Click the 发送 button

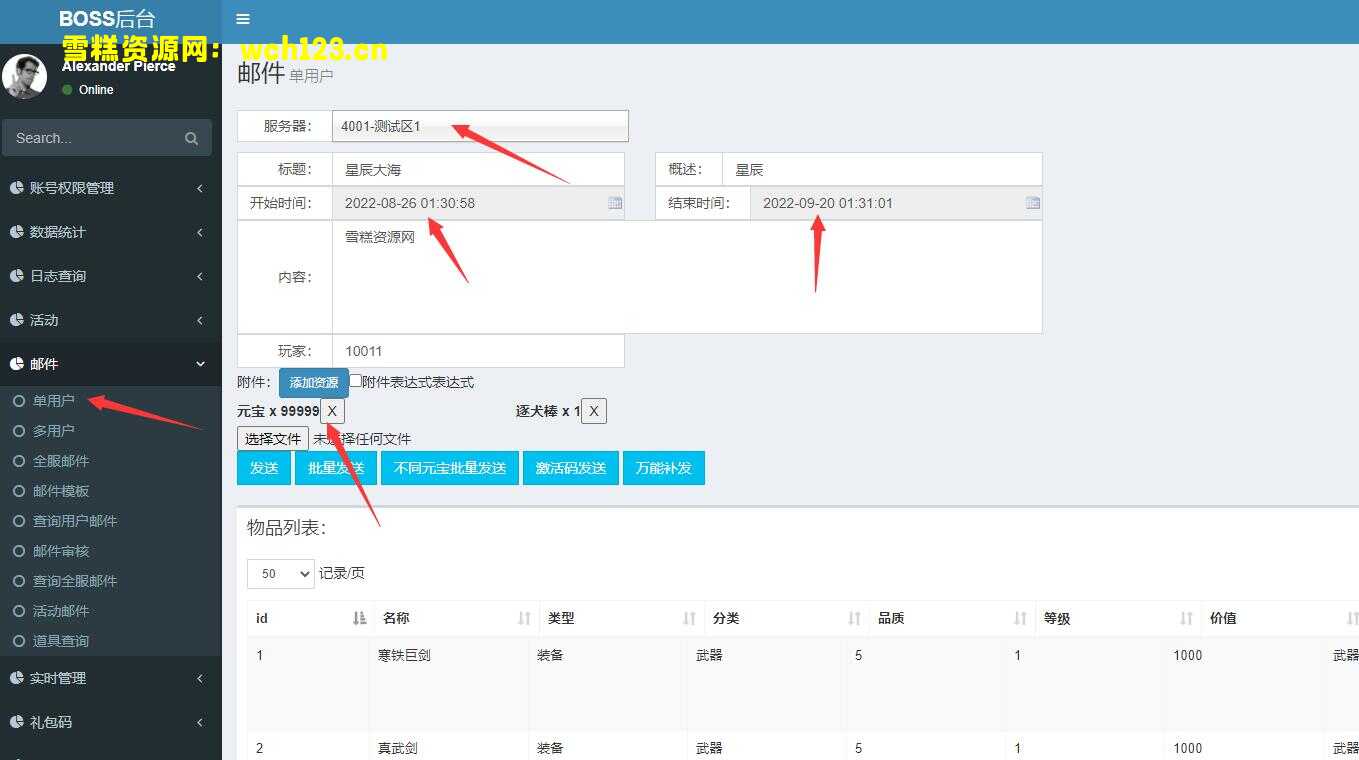tap(263, 467)
